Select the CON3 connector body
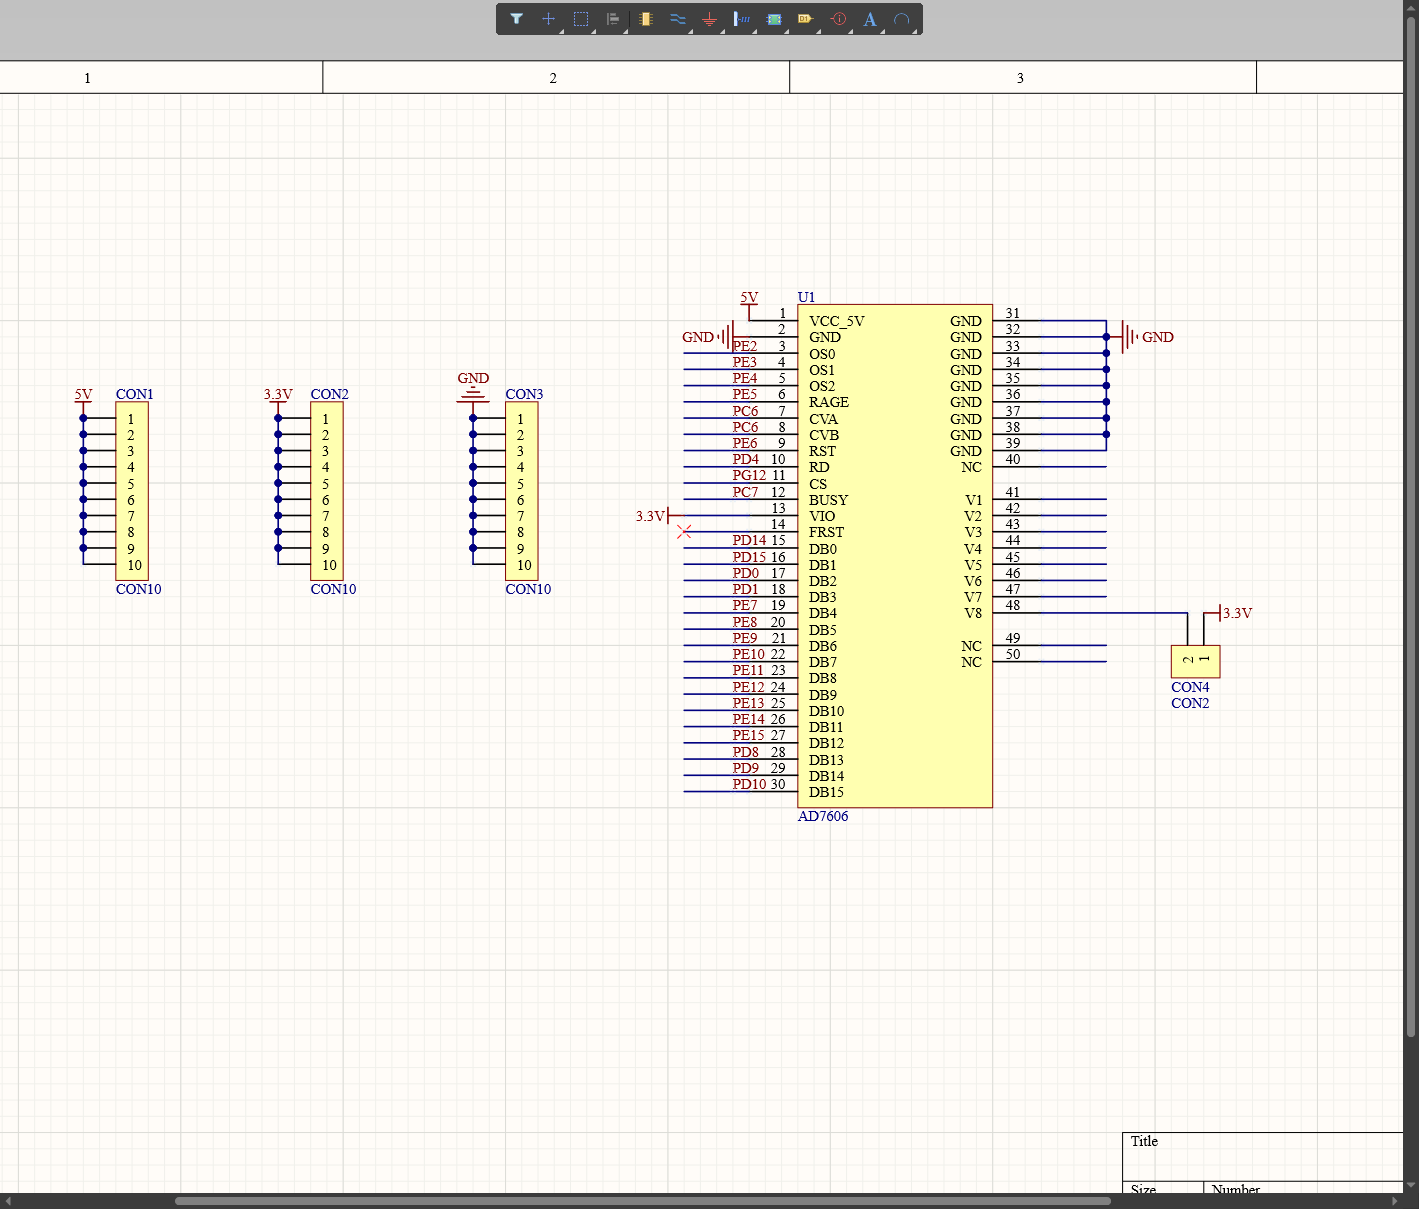The image size is (1419, 1209). point(522,491)
